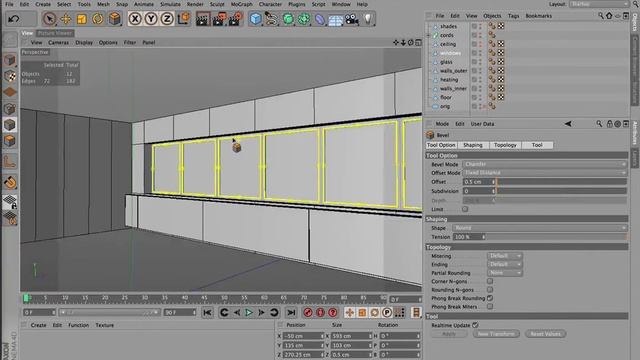Click the Tension slider bar
Viewport: 640px width, 360px height.
(x=556, y=237)
